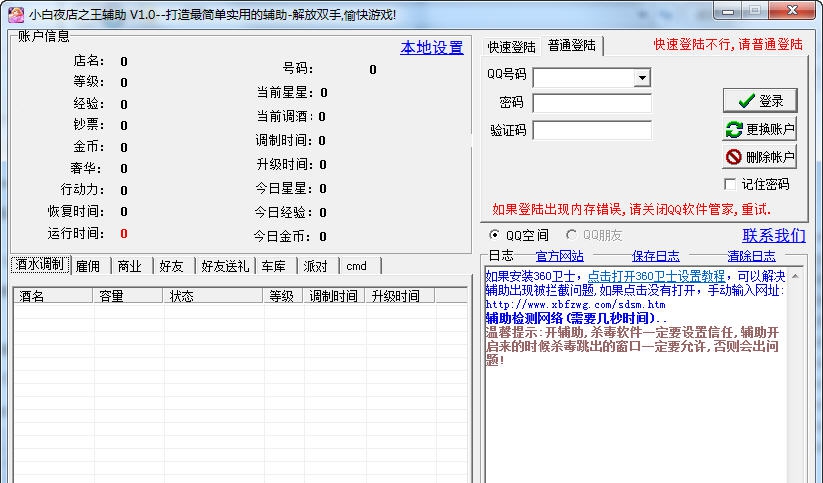The width and height of the screenshot is (823, 483).
Task: Switch to the 快速登陆 tab
Action: 511,47
